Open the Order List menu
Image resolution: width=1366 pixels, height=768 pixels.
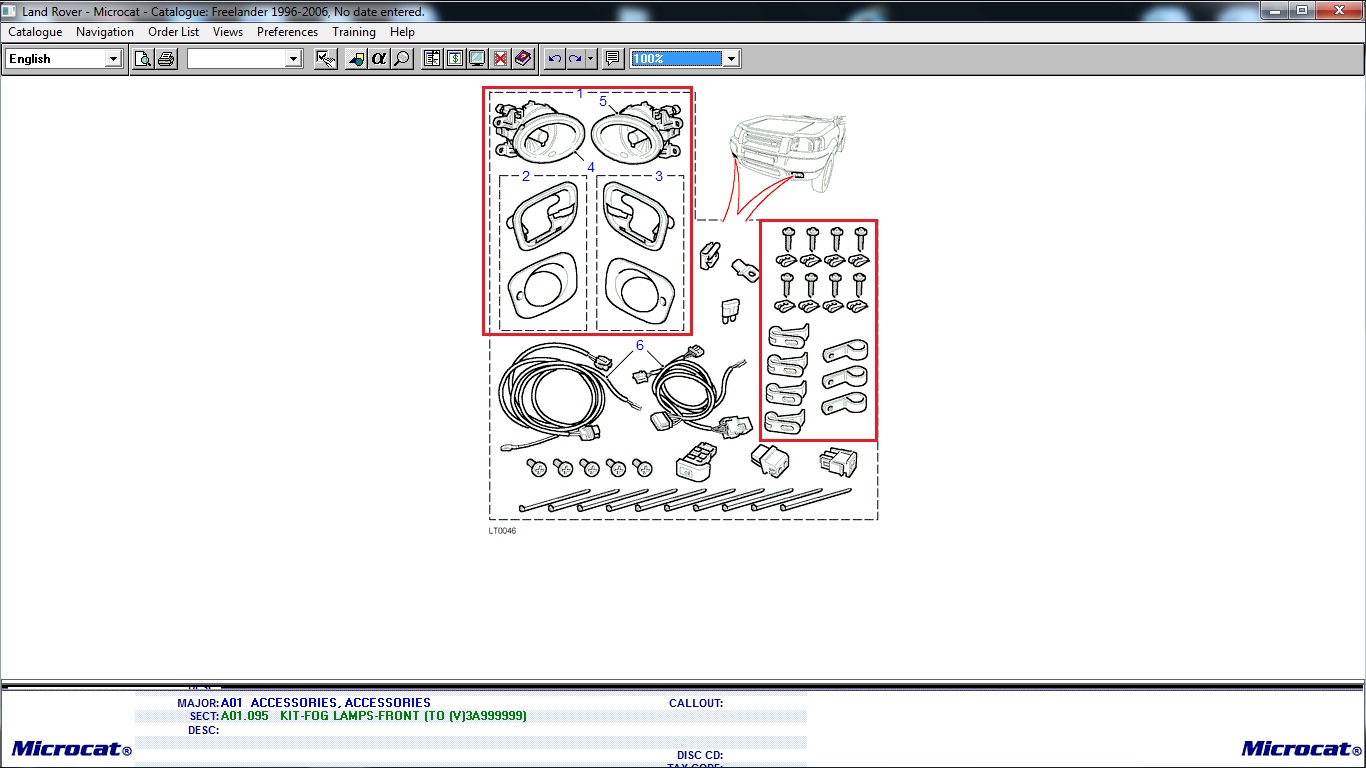tap(173, 32)
